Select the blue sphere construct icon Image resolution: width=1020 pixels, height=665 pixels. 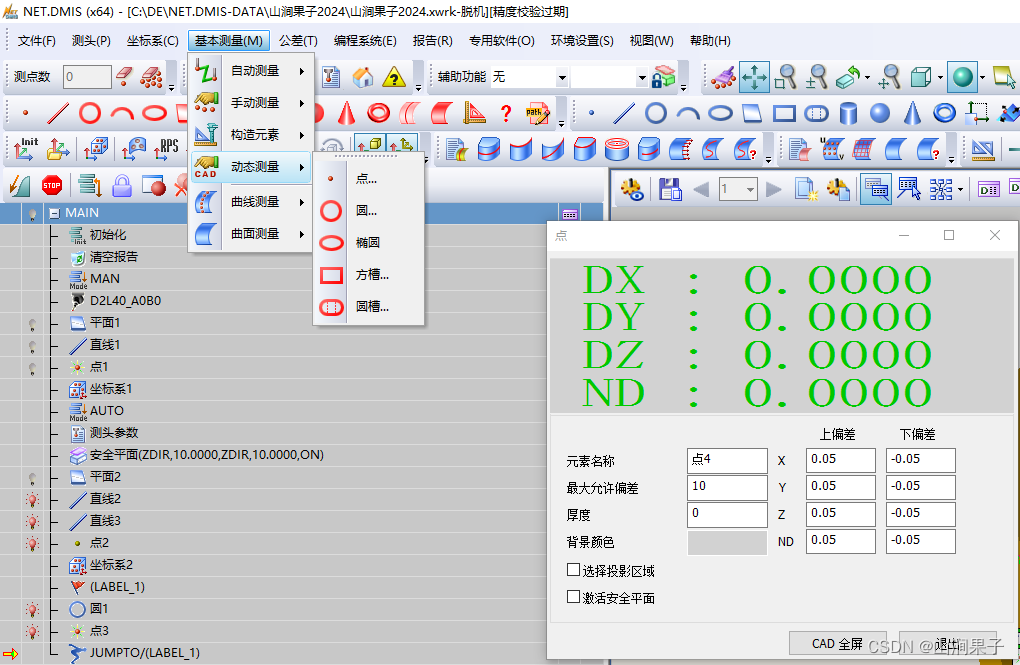tap(879, 113)
